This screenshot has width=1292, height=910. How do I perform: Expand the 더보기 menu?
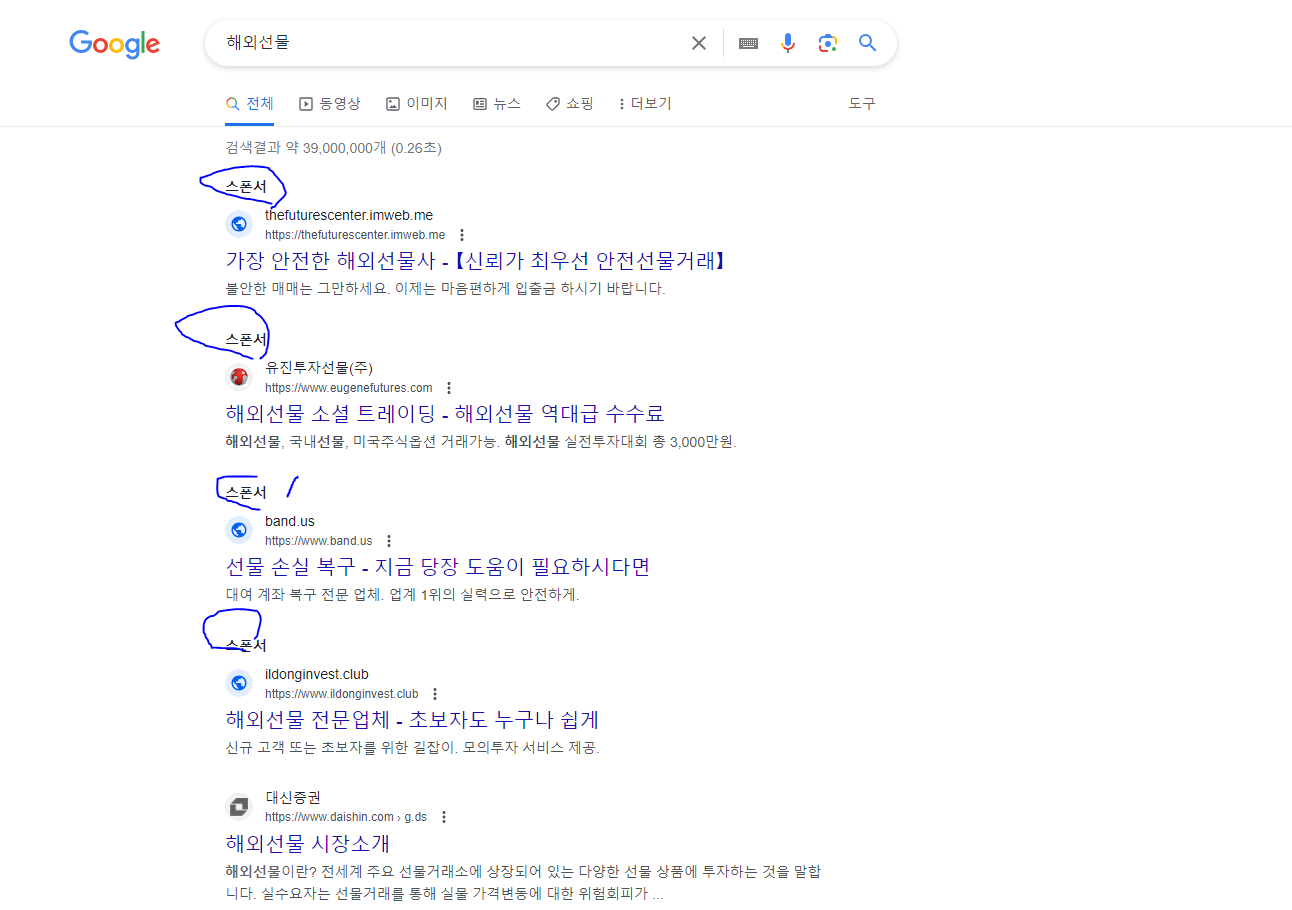click(645, 104)
